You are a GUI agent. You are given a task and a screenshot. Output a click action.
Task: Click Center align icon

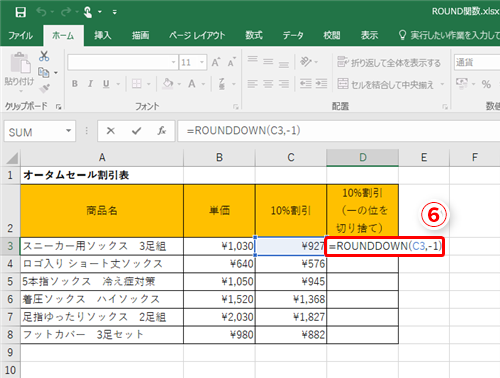point(268,84)
